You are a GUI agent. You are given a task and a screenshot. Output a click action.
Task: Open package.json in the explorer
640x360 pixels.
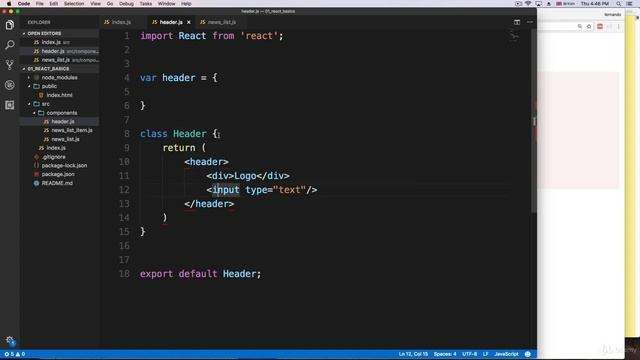click(x=58, y=174)
